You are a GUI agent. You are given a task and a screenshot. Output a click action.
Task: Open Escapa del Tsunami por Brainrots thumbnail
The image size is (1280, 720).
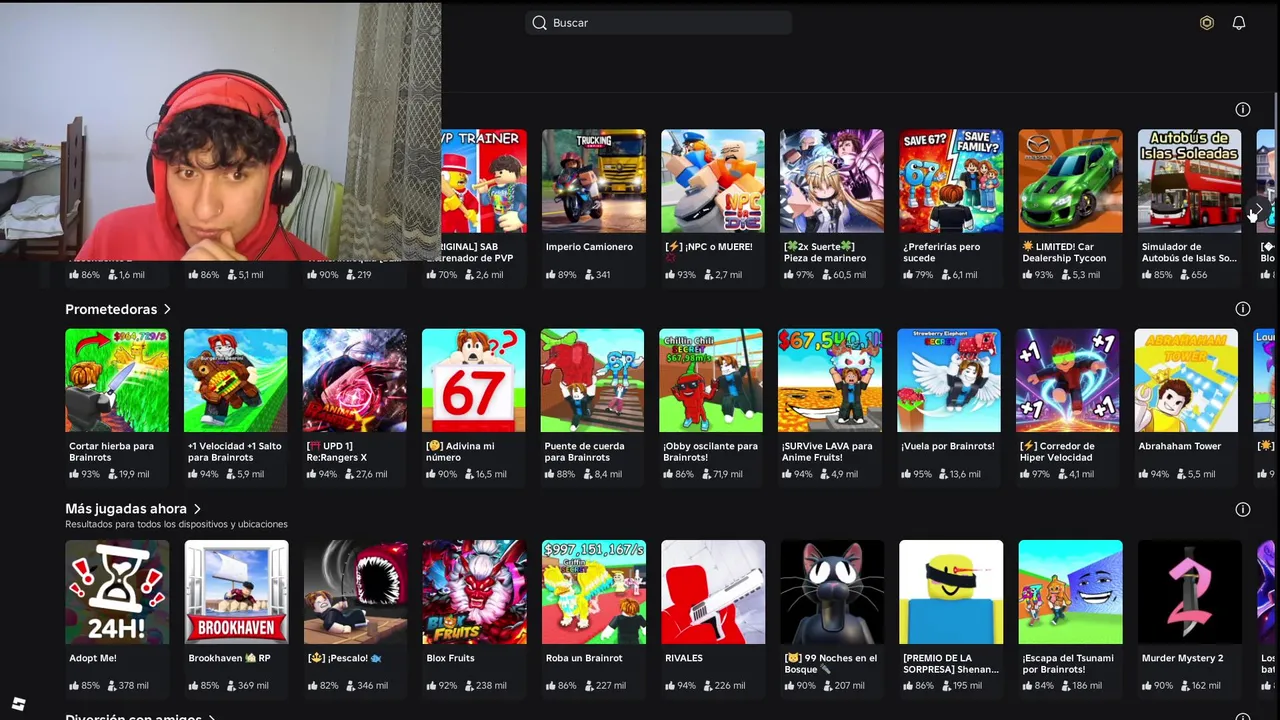1071,592
